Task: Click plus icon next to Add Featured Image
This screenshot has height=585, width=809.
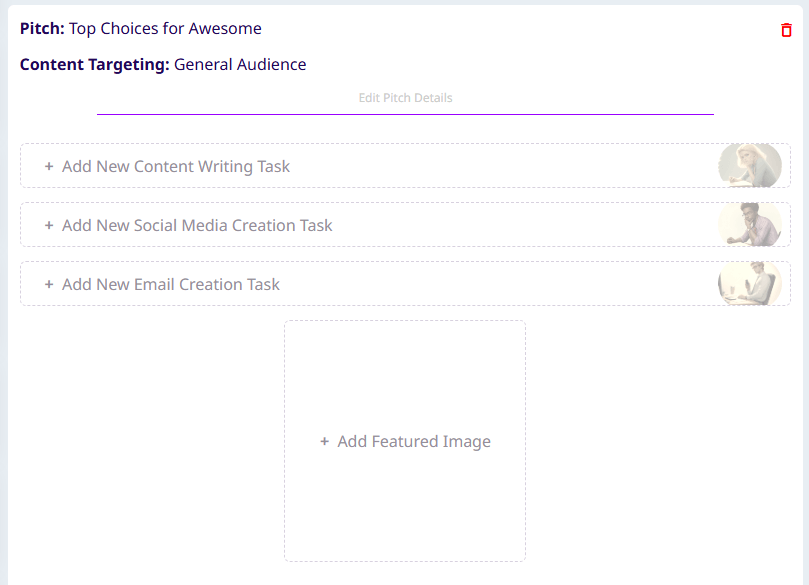Action: (x=324, y=441)
